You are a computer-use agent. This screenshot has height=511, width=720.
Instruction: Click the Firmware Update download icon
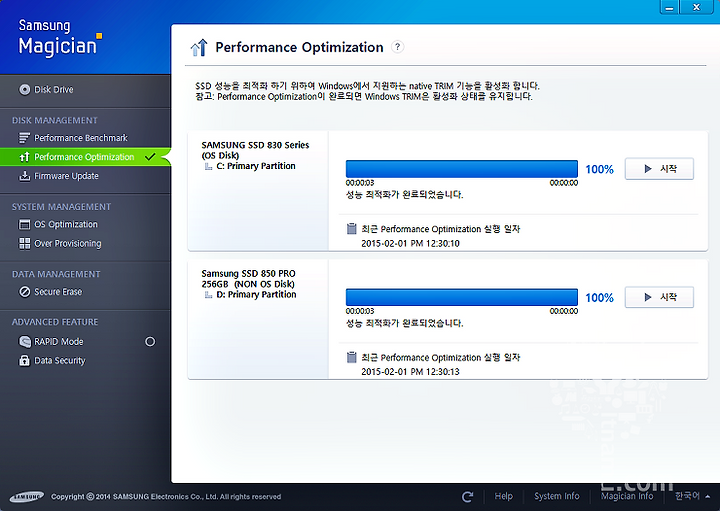(24, 176)
